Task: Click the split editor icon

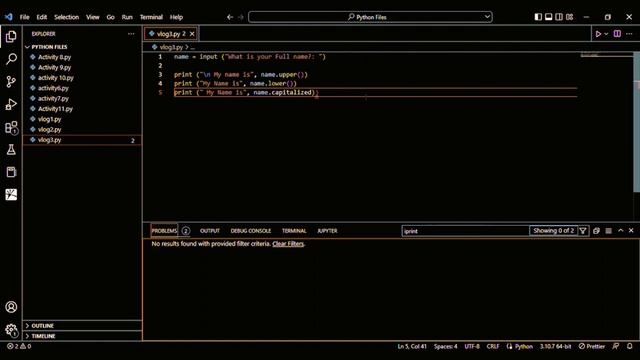Action: 617,34
